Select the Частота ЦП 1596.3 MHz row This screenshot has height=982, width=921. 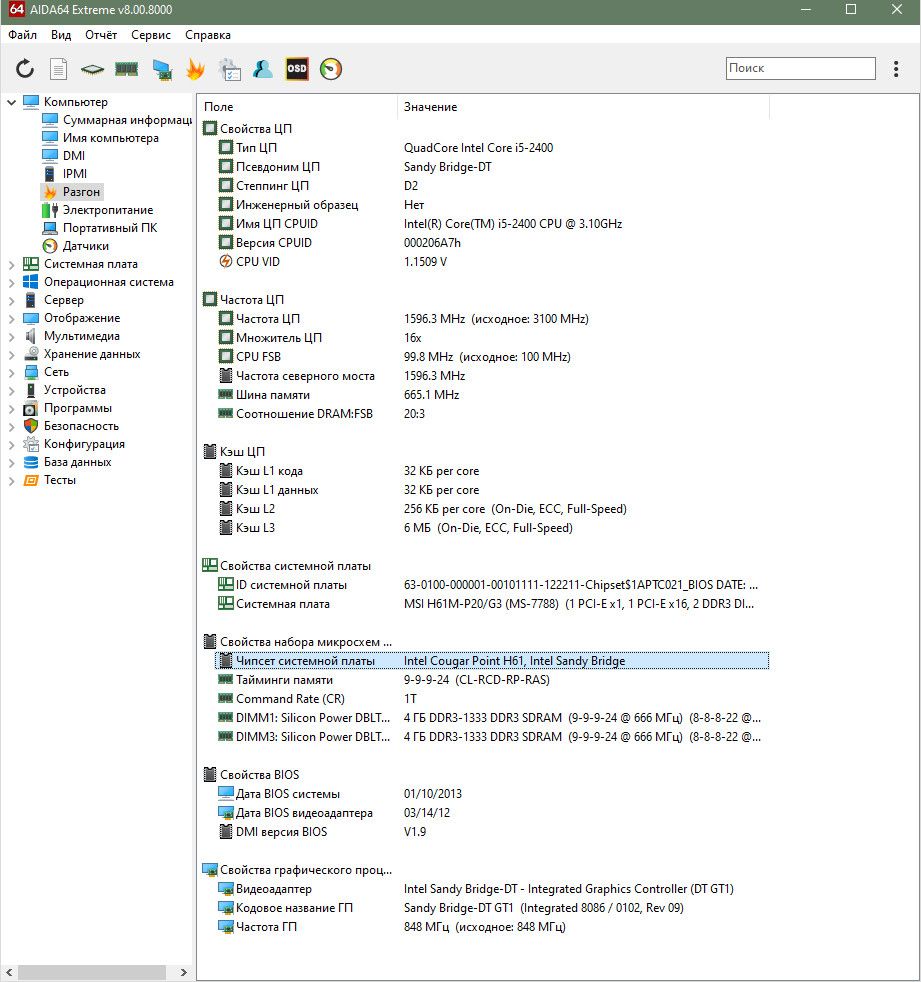click(492, 319)
